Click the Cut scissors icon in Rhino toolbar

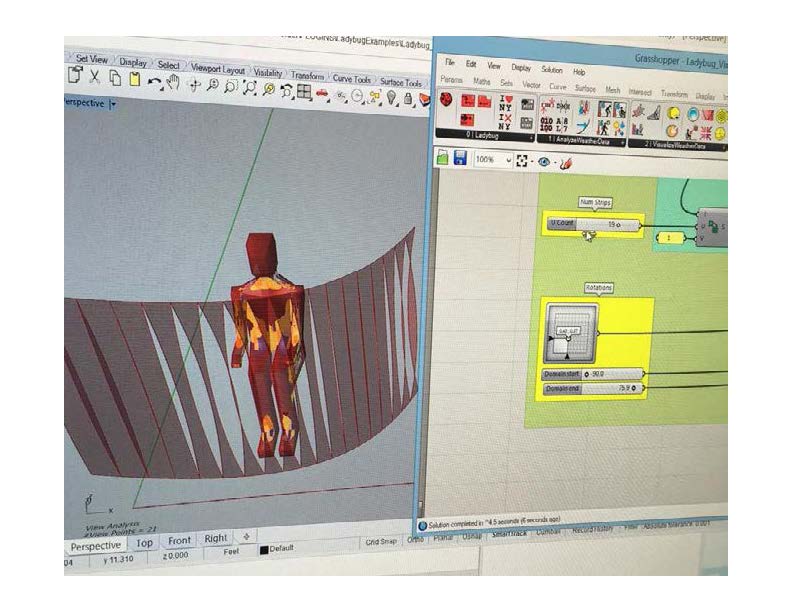coord(95,77)
